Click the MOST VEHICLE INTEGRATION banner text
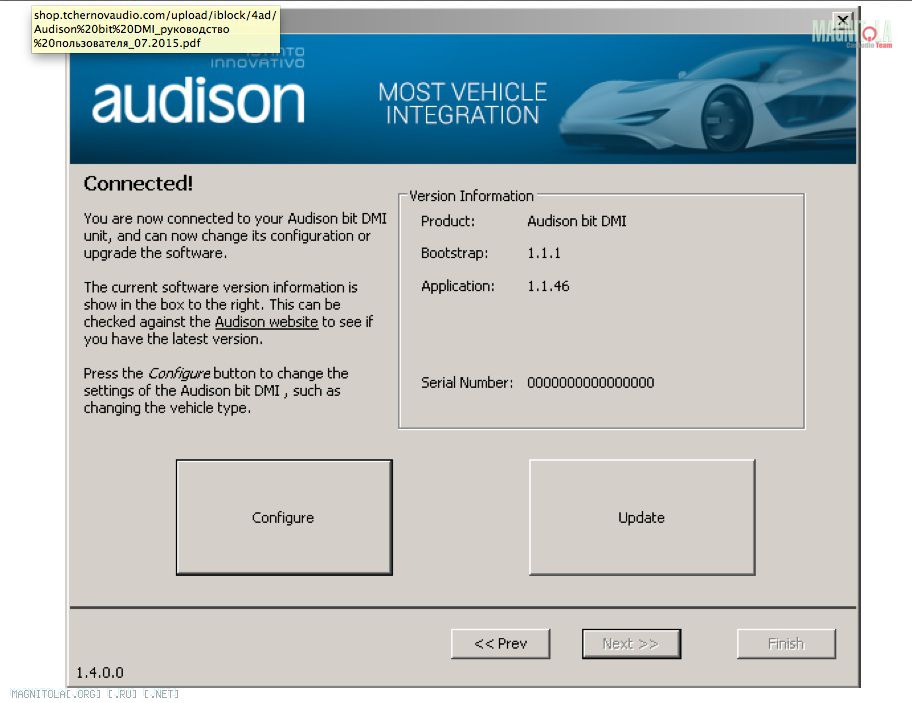Image resolution: width=912 pixels, height=703 pixels. click(x=462, y=104)
